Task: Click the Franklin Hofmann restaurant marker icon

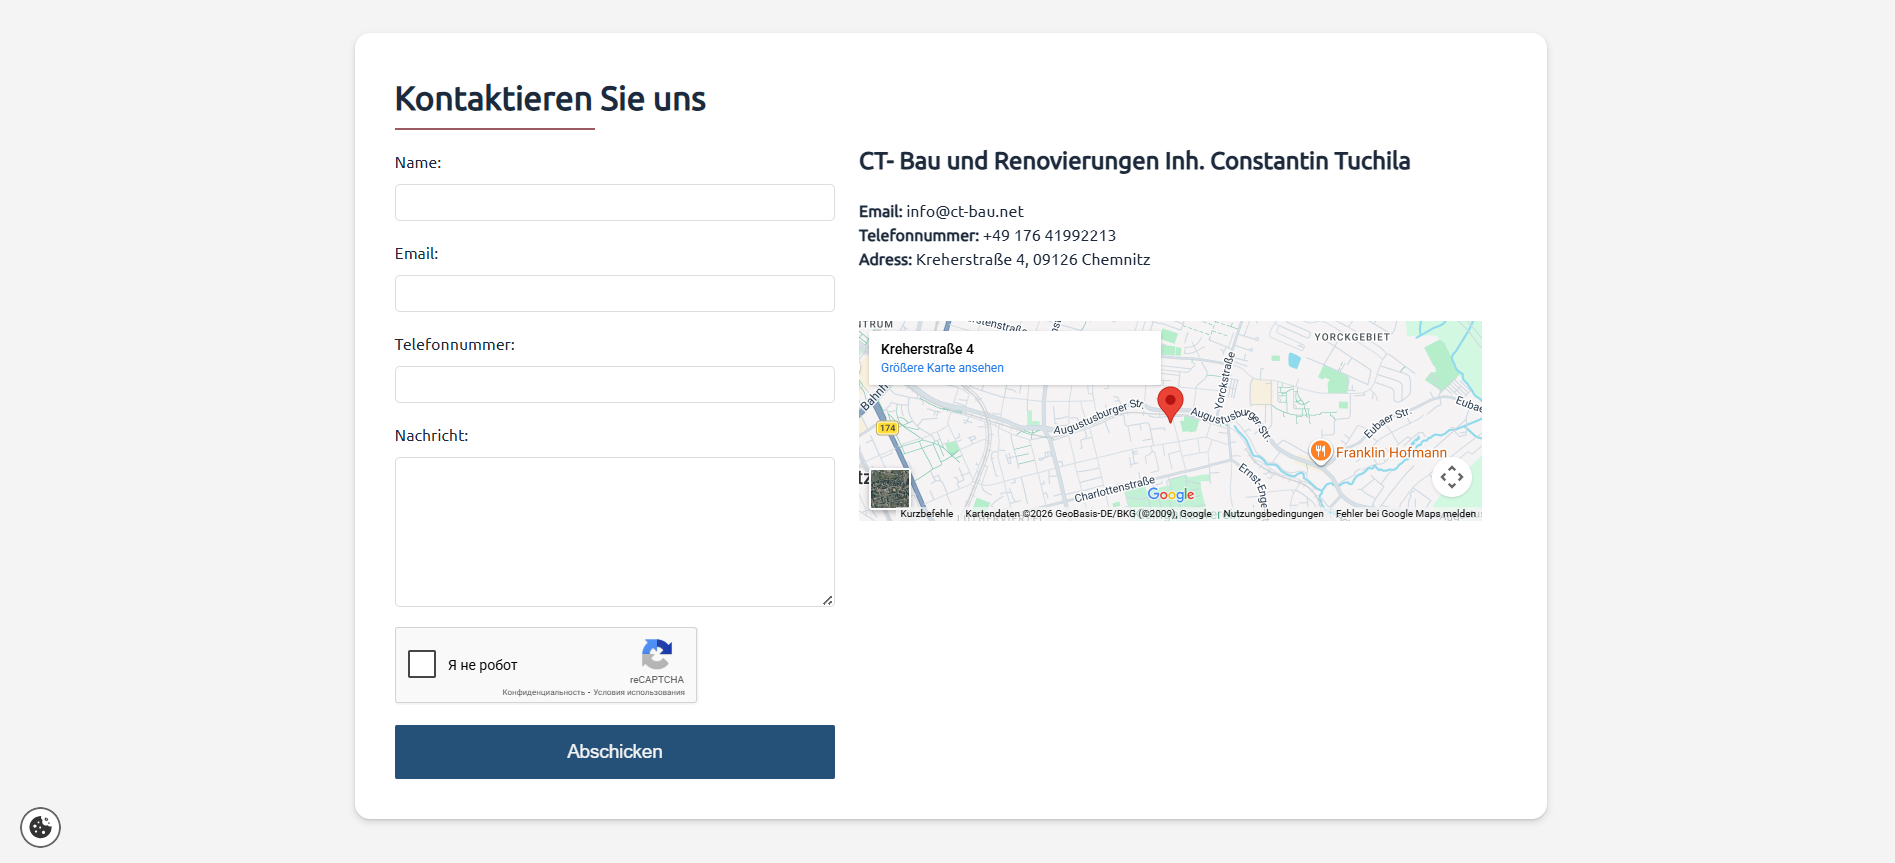Action: pos(1320,451)
